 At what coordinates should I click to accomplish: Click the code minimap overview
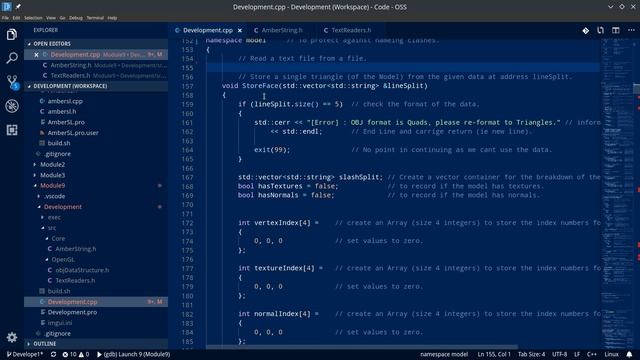click(x=617, y=194)
